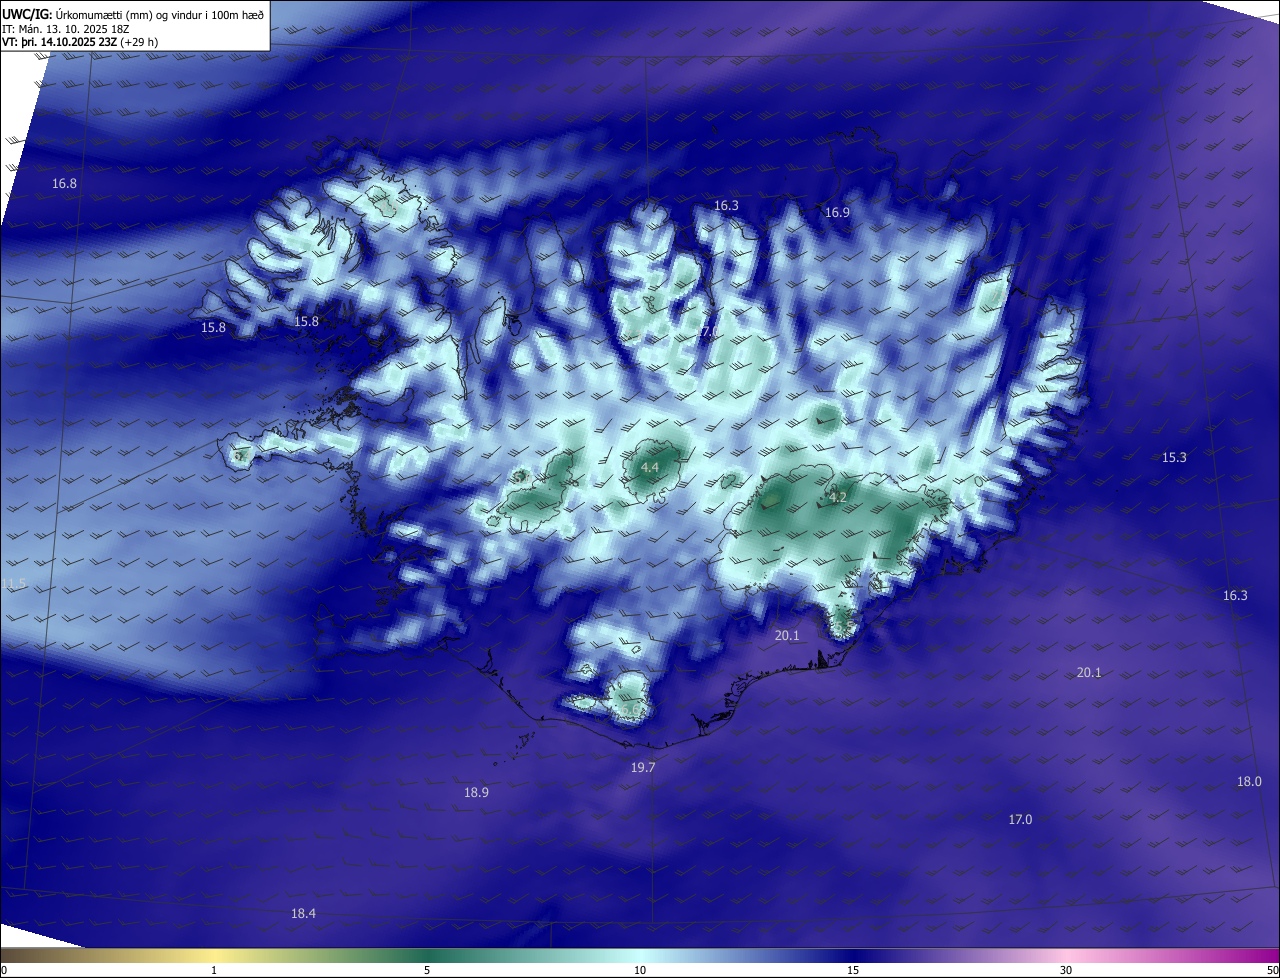Screen dimensions: 1280x978
Task: Click the 4.2 value on the glacier
Action: click(838, 498)
